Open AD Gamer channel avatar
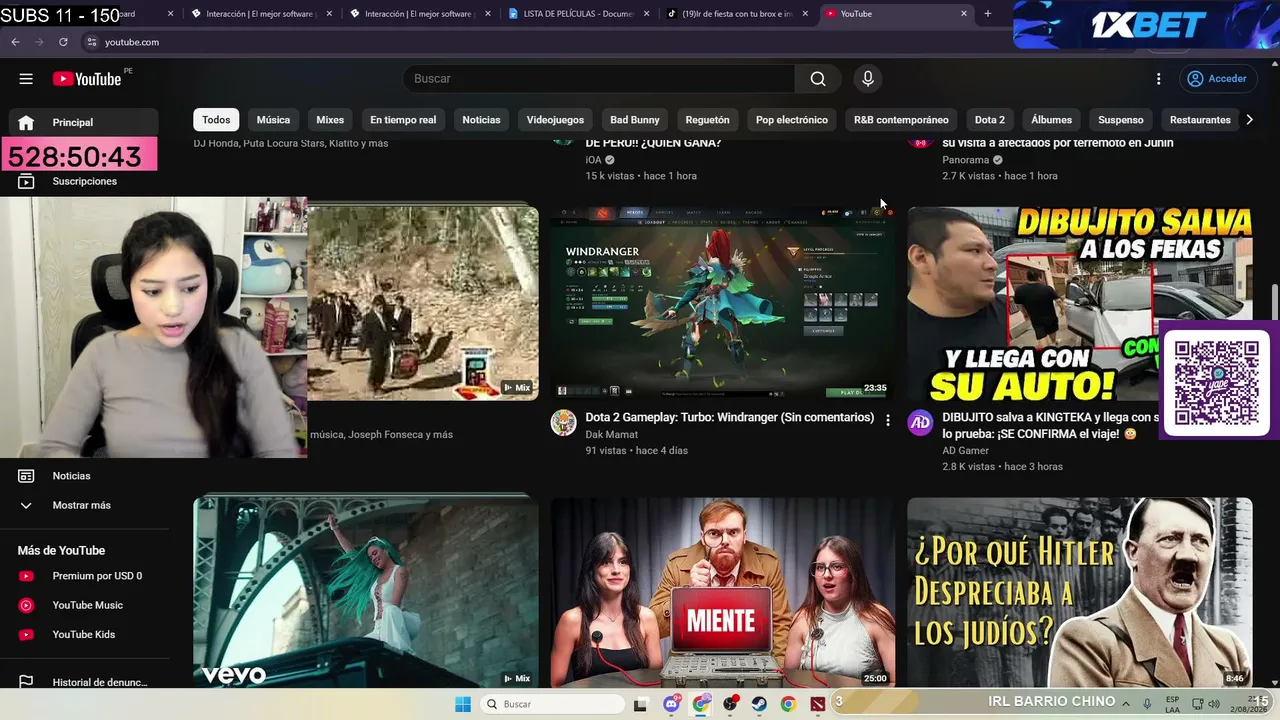Screen dimensions: 1280x720 click(920, 422)
